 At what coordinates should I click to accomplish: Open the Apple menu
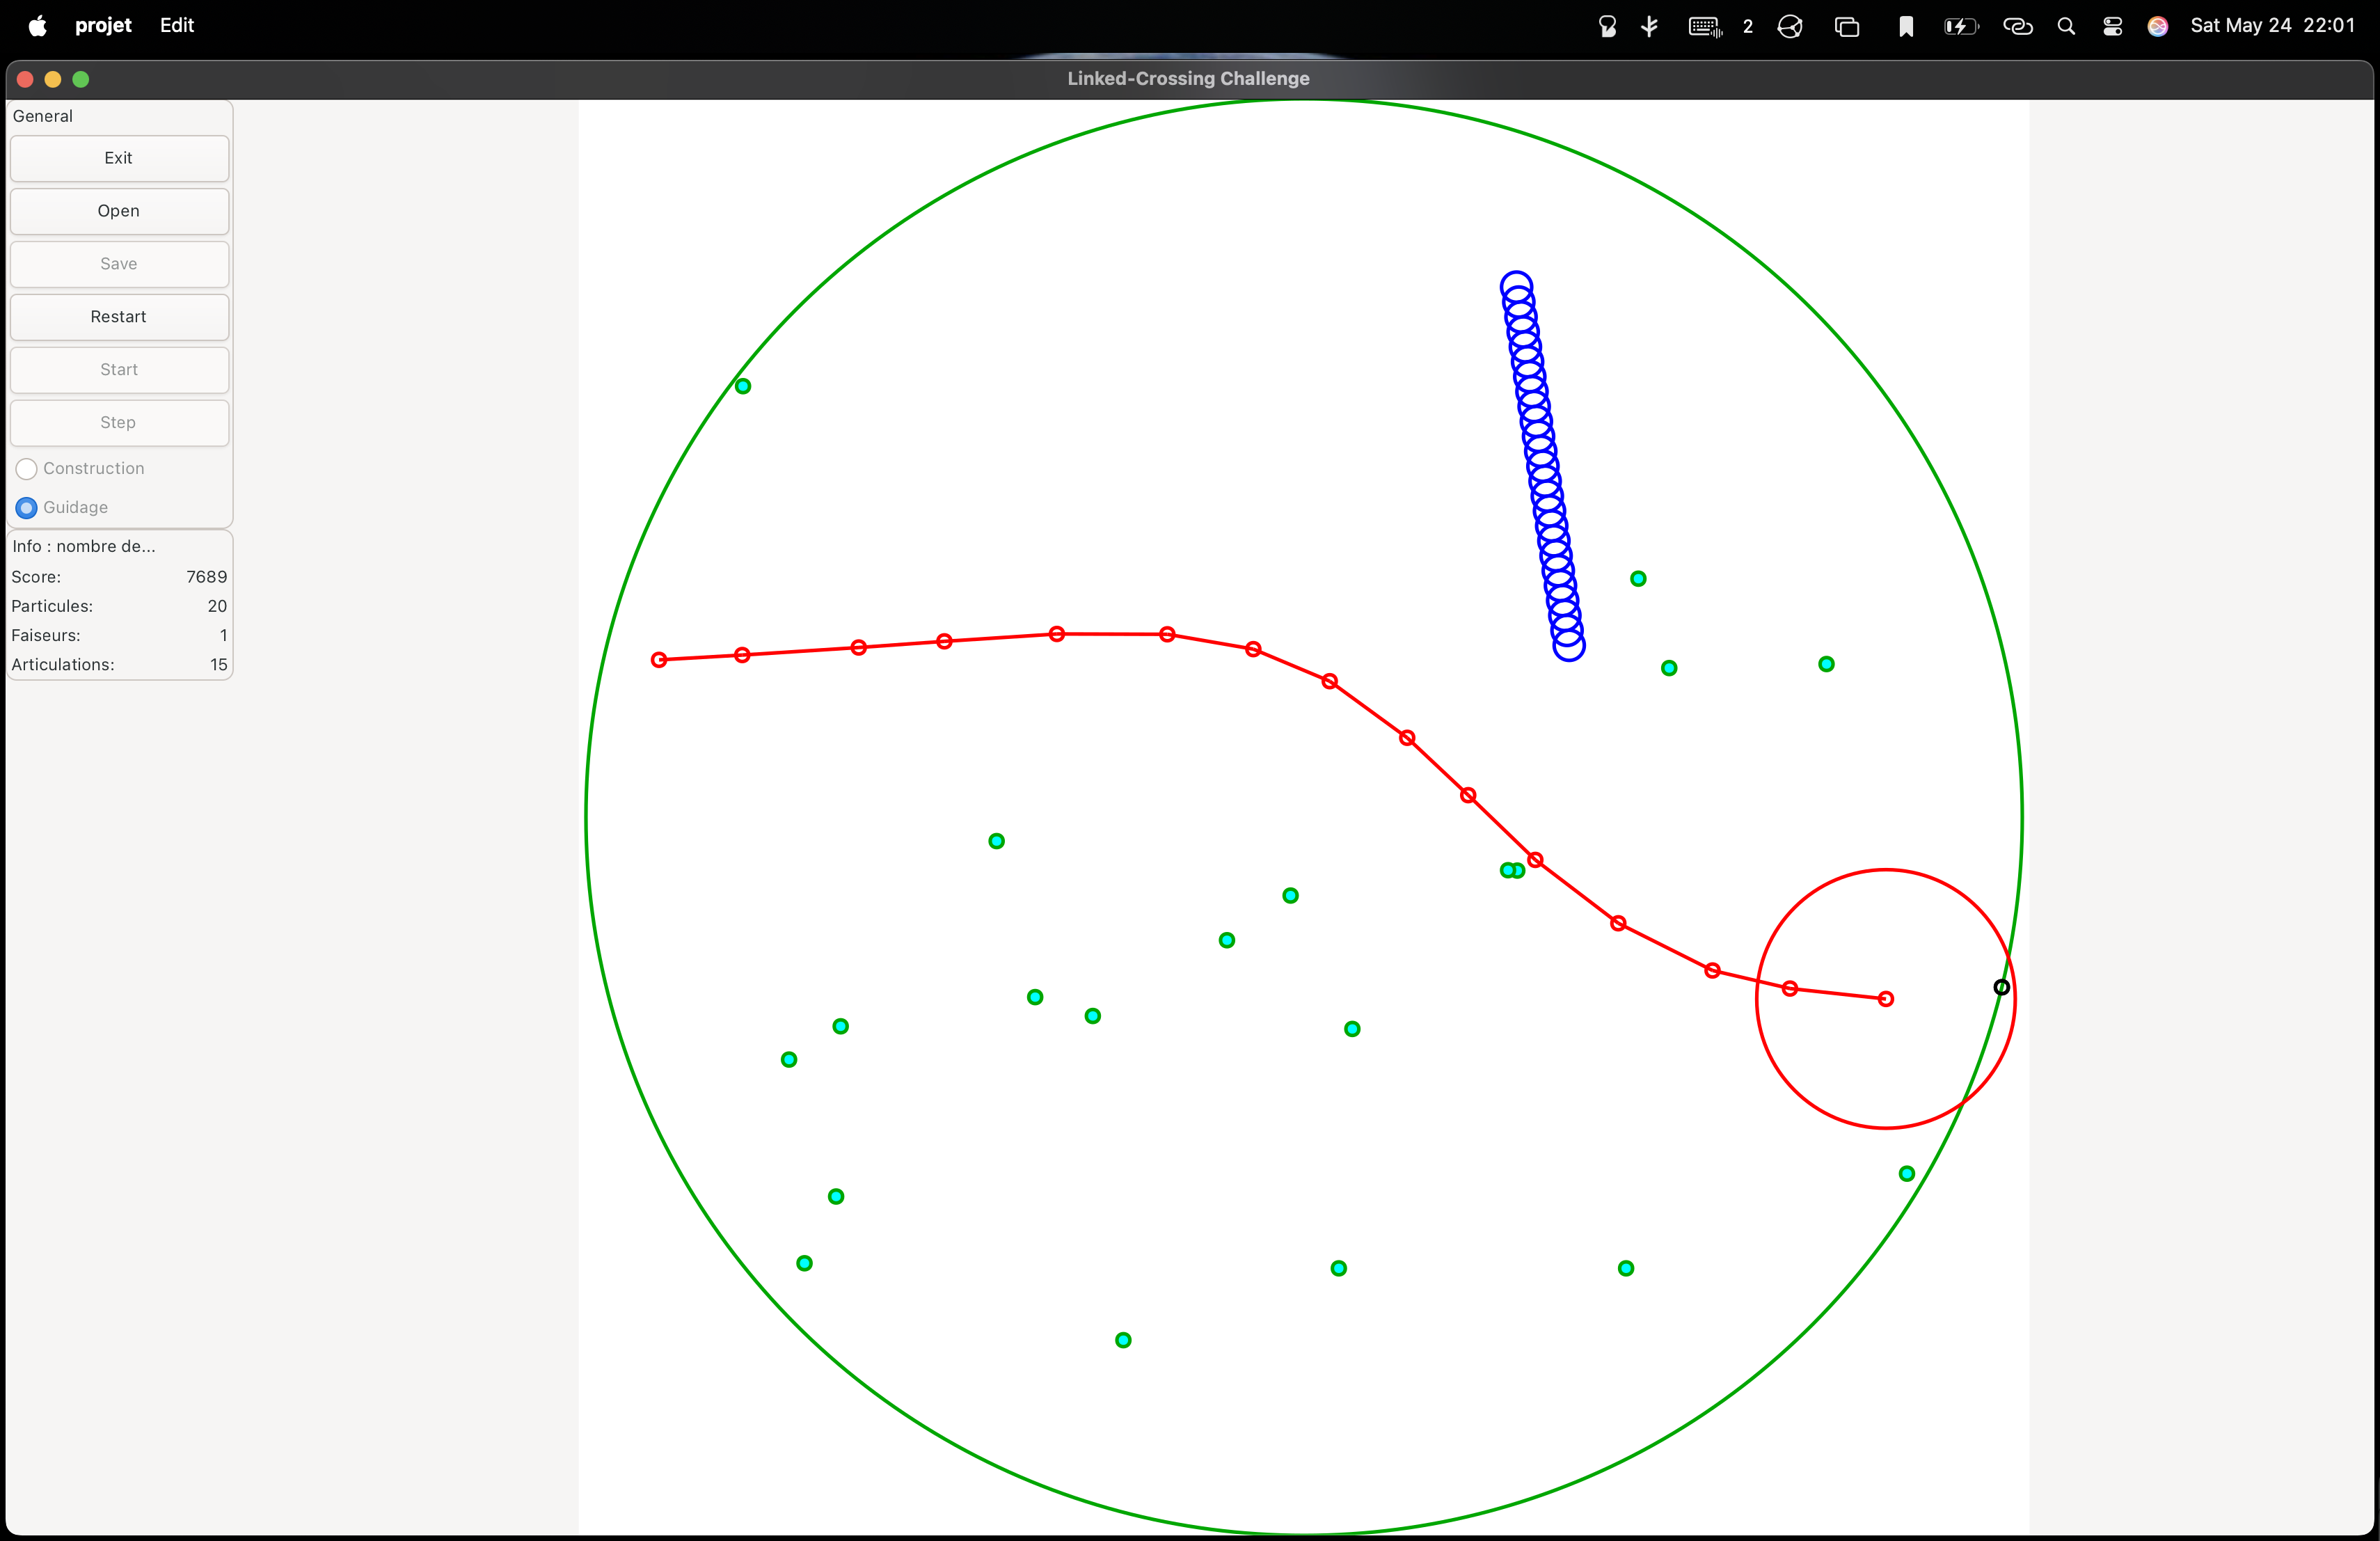(x=38, y=26)
